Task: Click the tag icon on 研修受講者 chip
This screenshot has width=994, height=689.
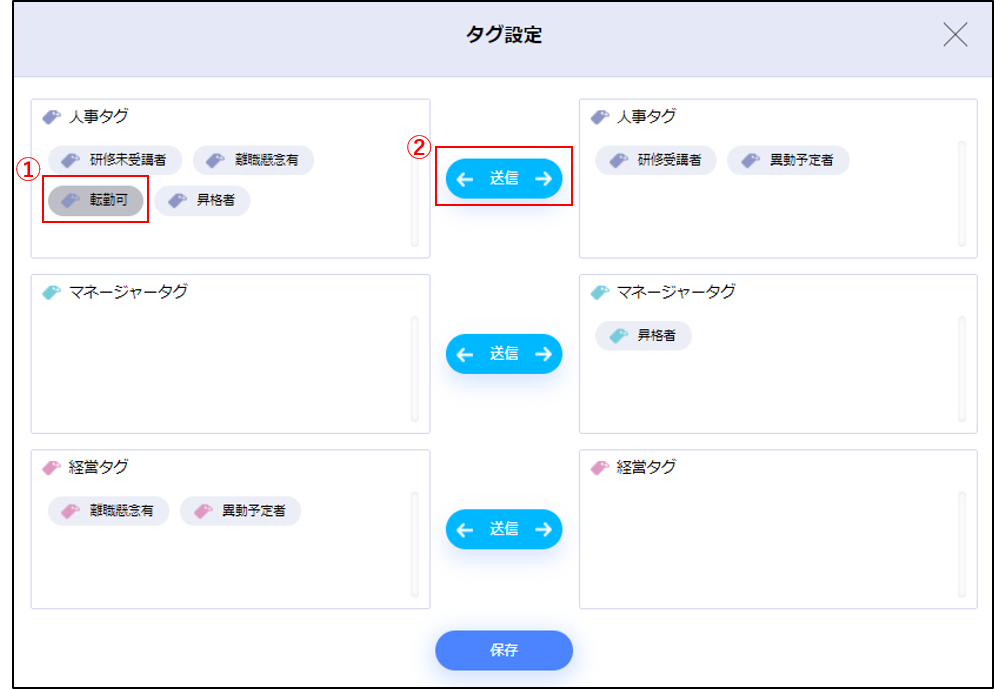Action: 619,160
